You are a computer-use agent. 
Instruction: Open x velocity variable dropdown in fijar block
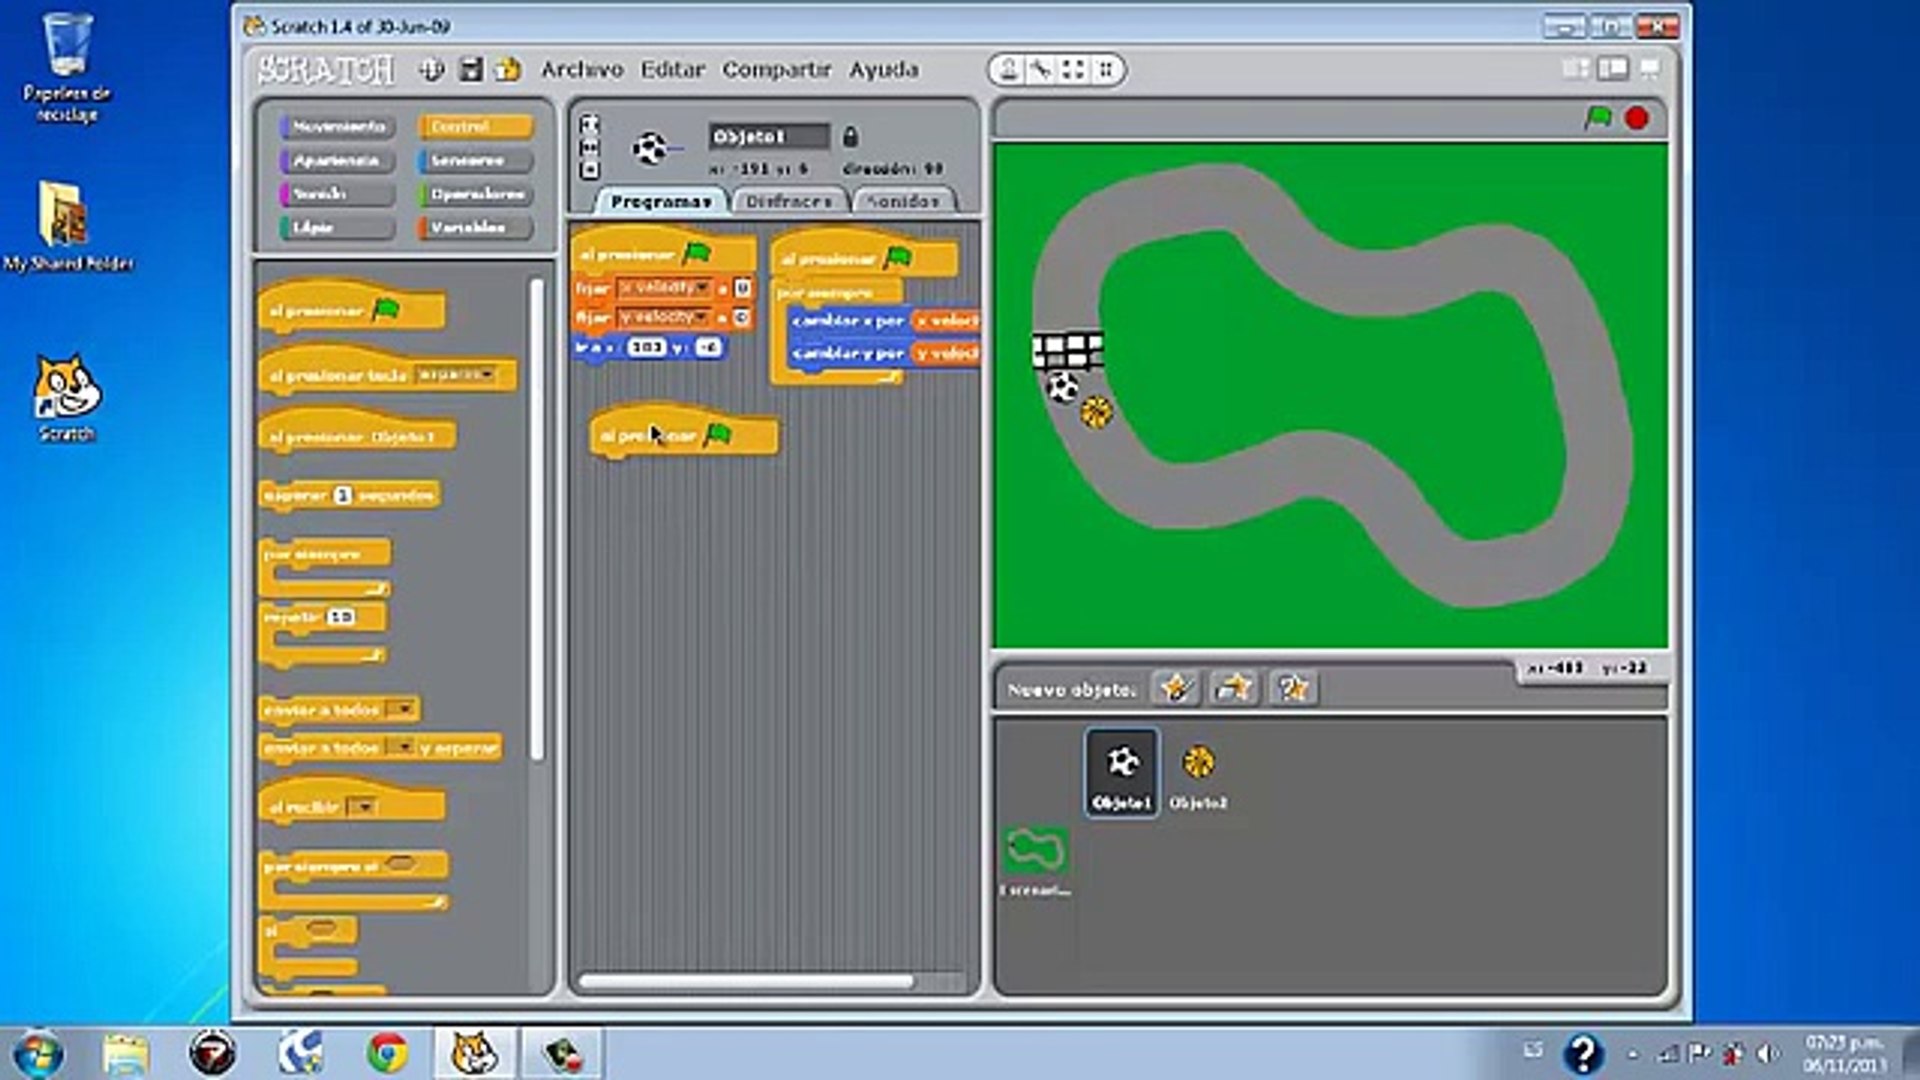click(703, 288)
